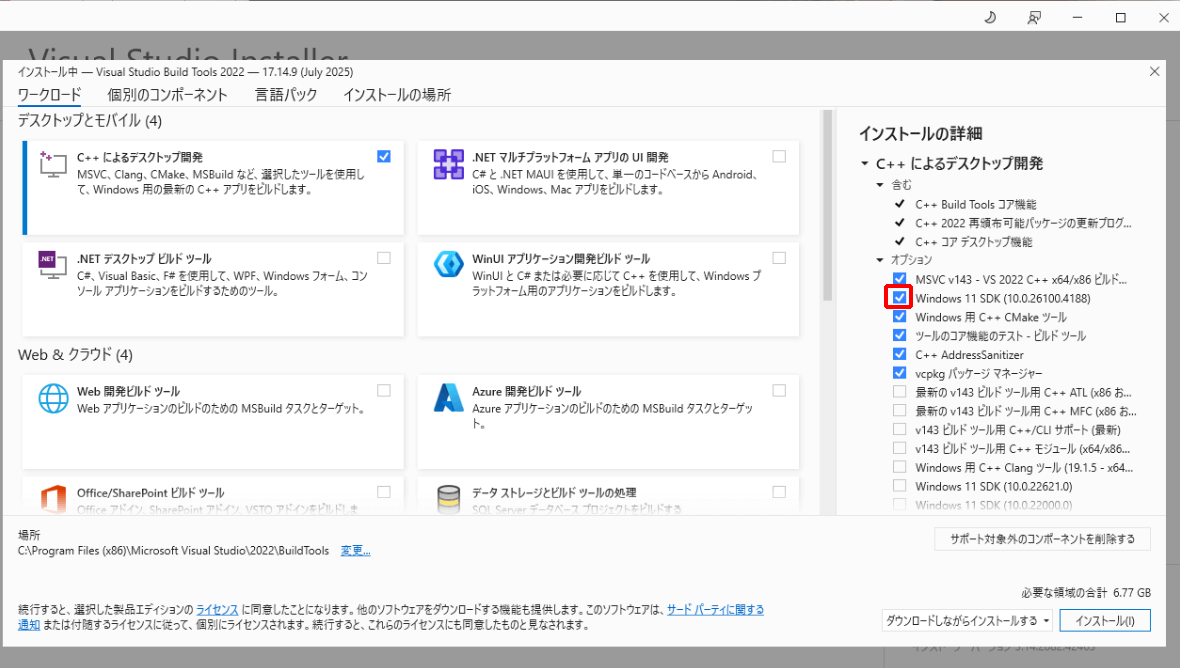Click the .NET MAUI multi-platform workload icon
Screen dimensions: 1180x668
pos(449,164)
